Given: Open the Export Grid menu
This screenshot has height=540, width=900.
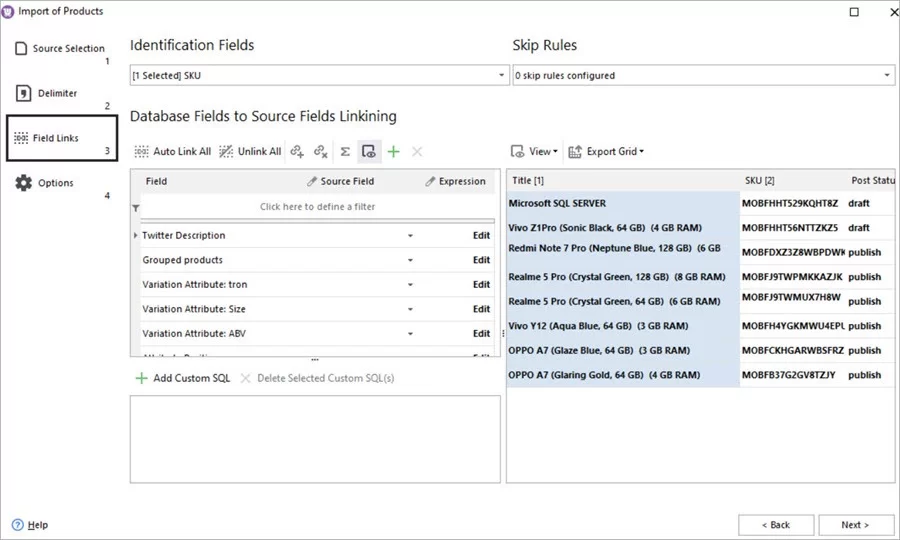Looking at the screenshot, I should click(x=606, y=152).
